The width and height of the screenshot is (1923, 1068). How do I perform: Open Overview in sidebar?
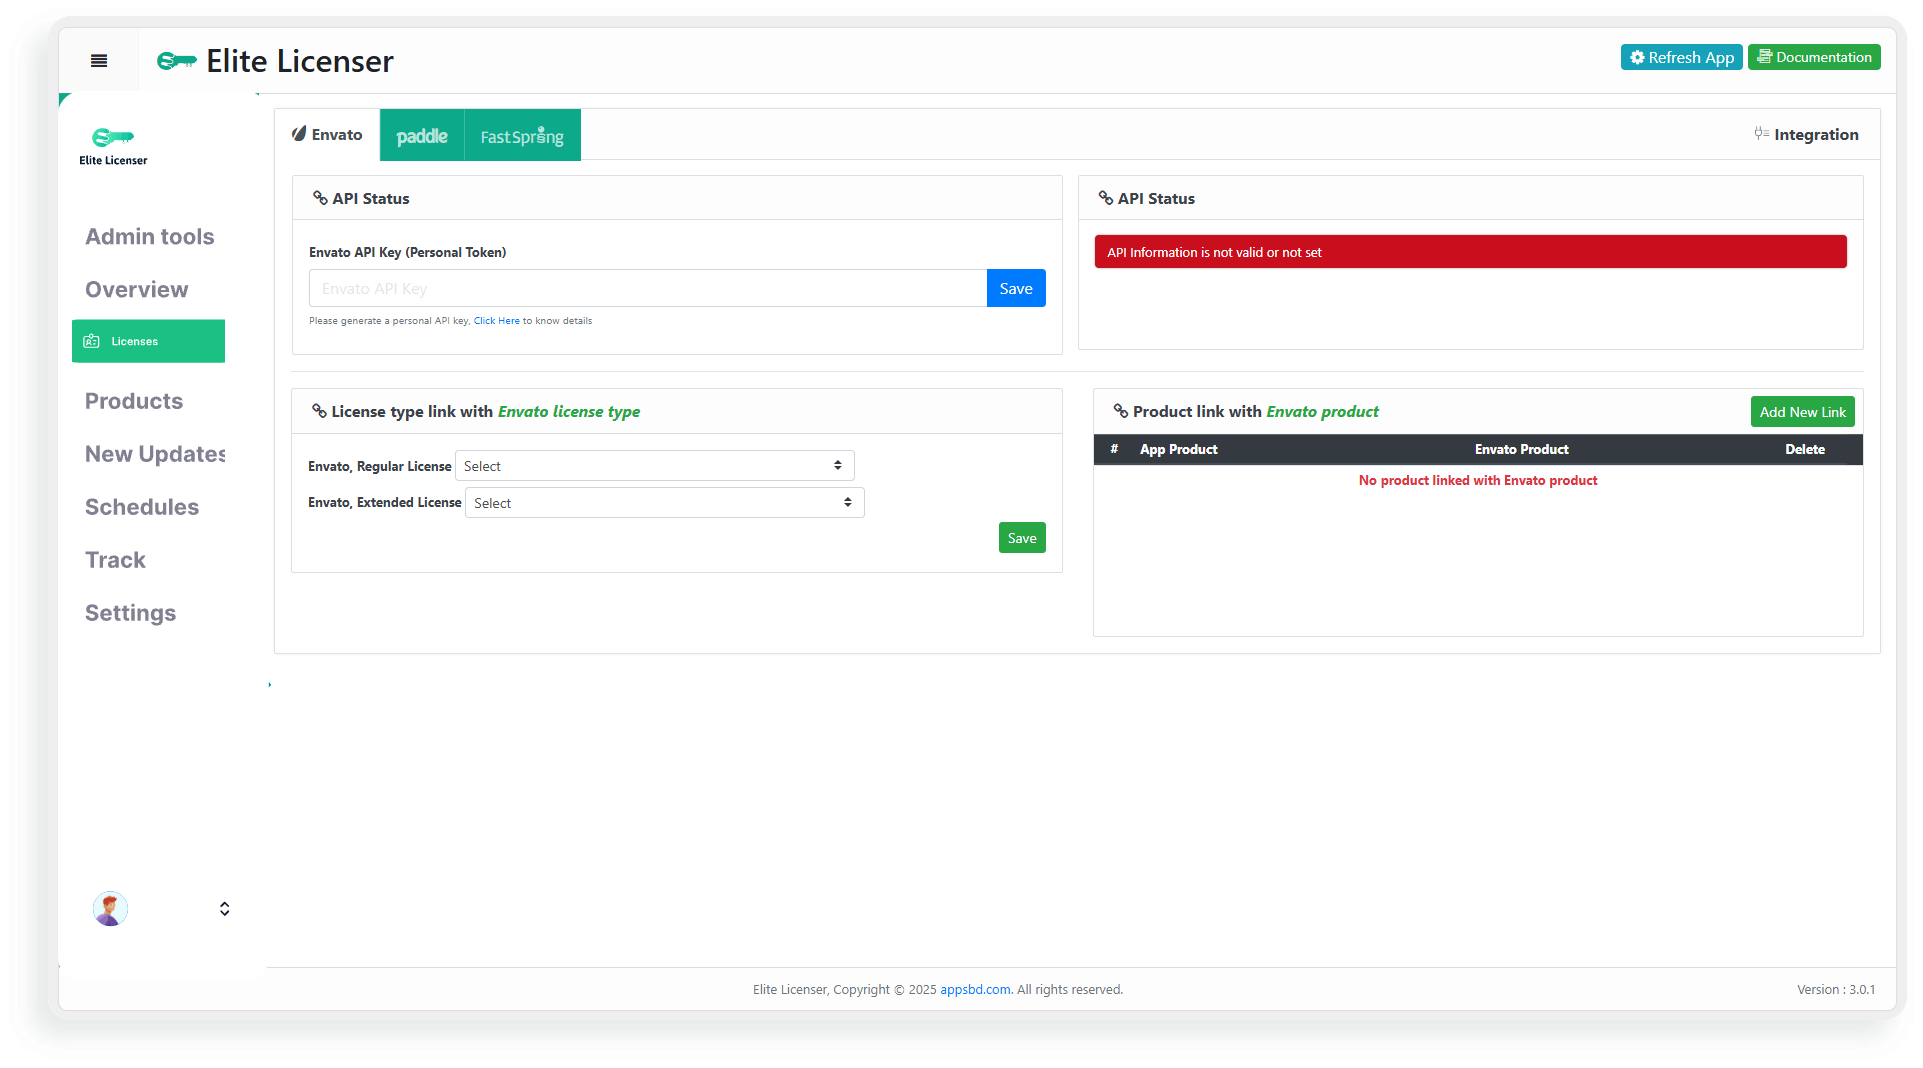(136, 290)
